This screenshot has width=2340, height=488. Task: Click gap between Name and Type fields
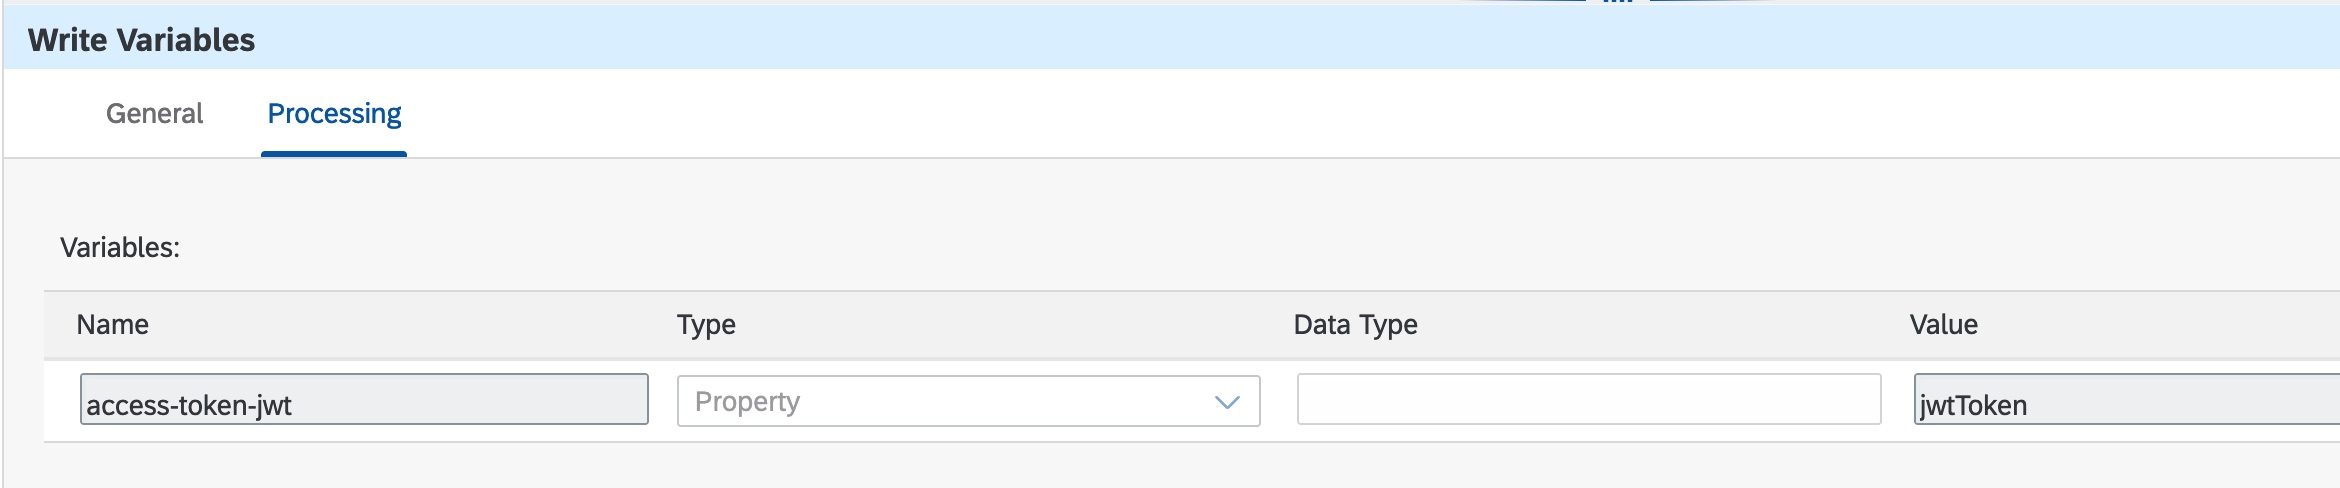coord(663,400)
